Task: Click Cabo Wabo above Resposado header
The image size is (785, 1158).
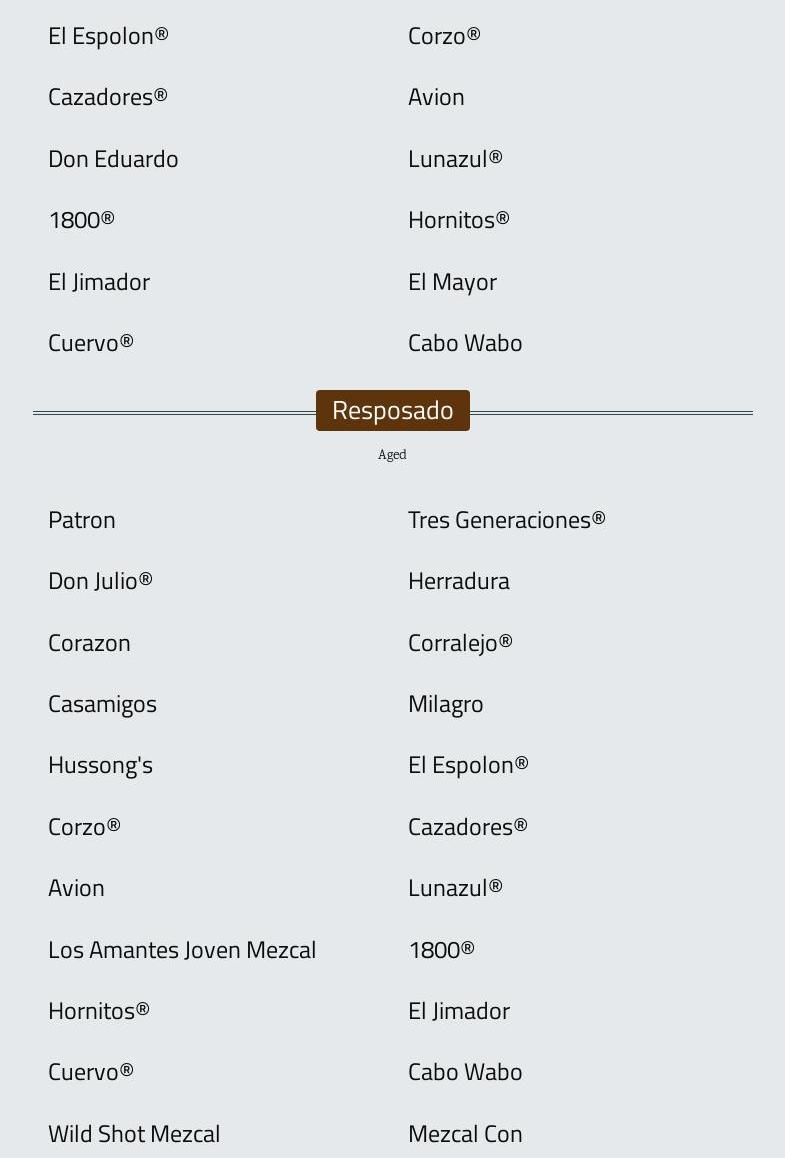Action: pyautogui.click(x=465, y=343)
